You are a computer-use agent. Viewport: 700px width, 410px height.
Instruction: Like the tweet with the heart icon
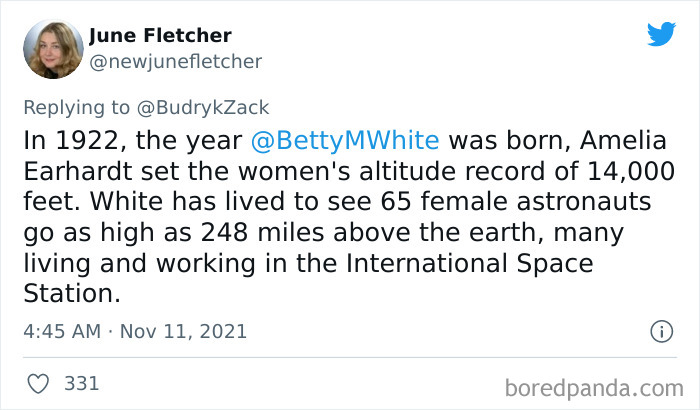[x=38, y=383]
